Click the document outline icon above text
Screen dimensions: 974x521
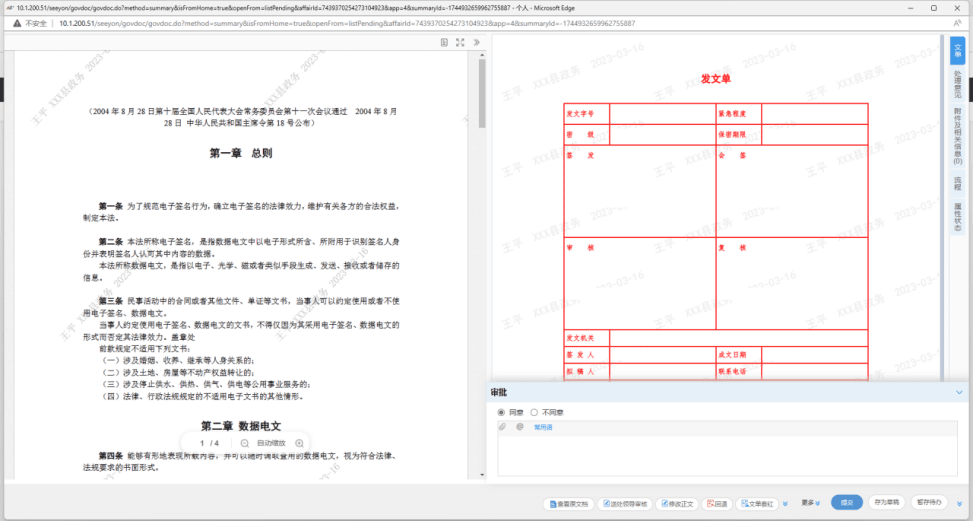444,42
